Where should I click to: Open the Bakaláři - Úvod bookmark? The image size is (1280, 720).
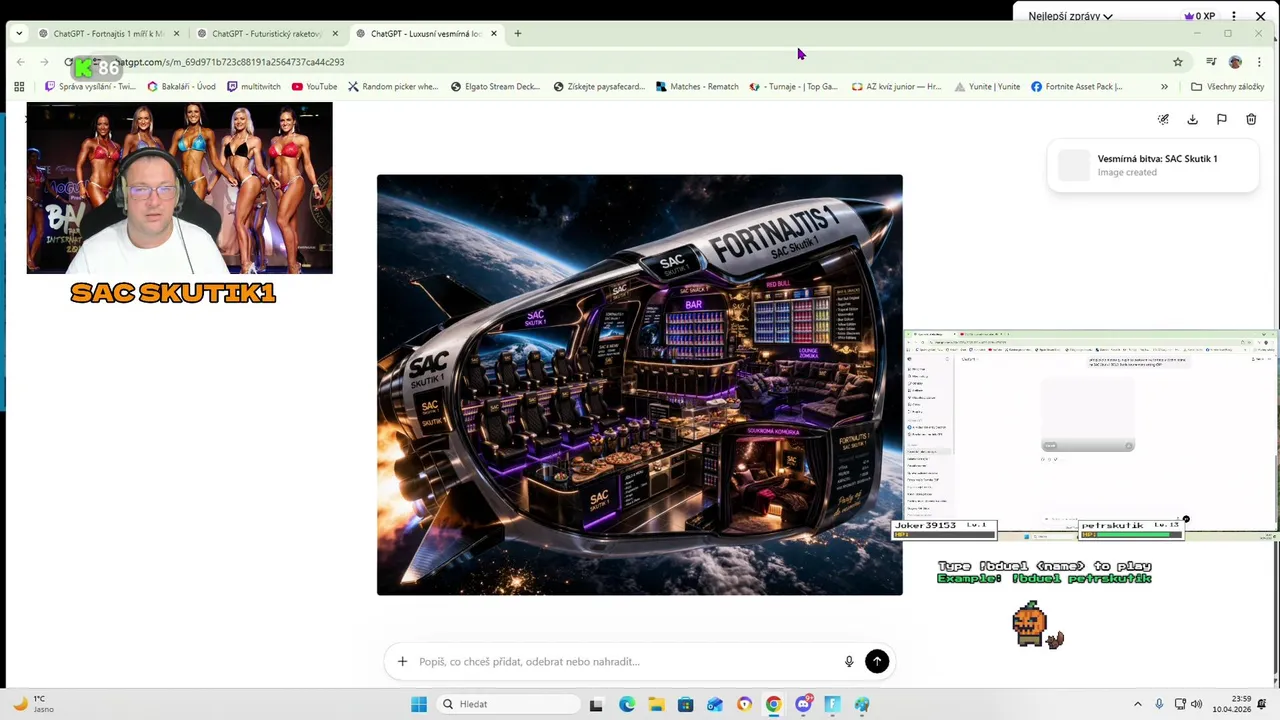181,87
